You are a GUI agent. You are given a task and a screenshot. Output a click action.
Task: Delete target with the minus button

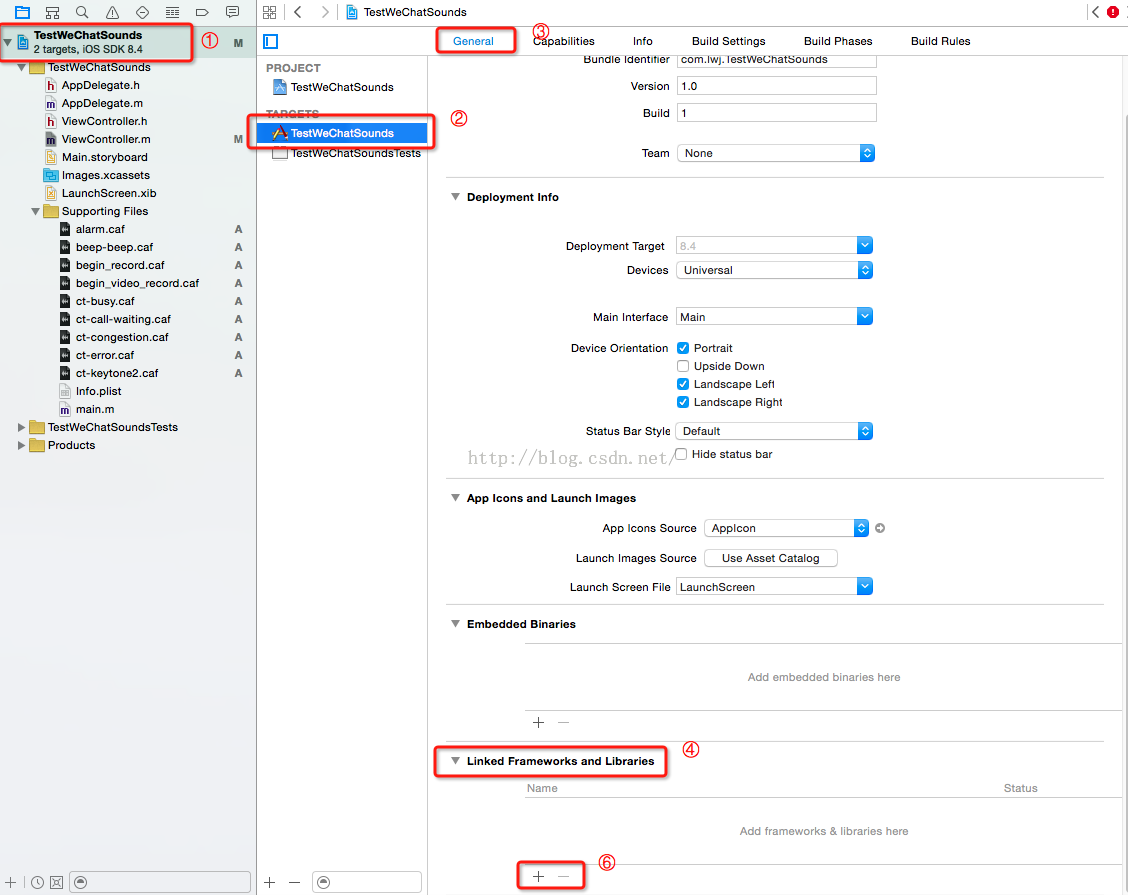click(x=294, y=882)
